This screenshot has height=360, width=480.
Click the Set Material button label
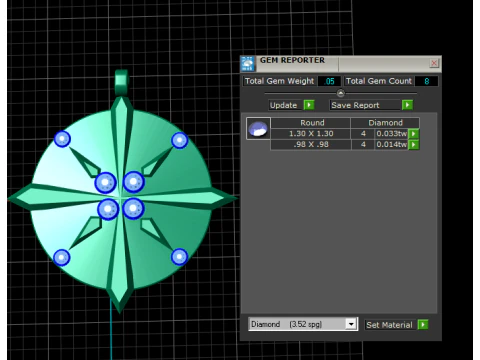(x=389, y=325)
